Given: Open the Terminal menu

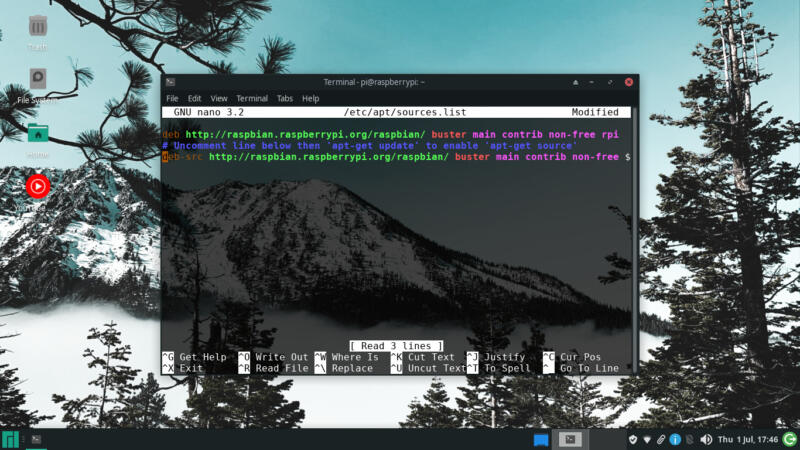Looking at the screenshot, I should (x=252, y=98).
